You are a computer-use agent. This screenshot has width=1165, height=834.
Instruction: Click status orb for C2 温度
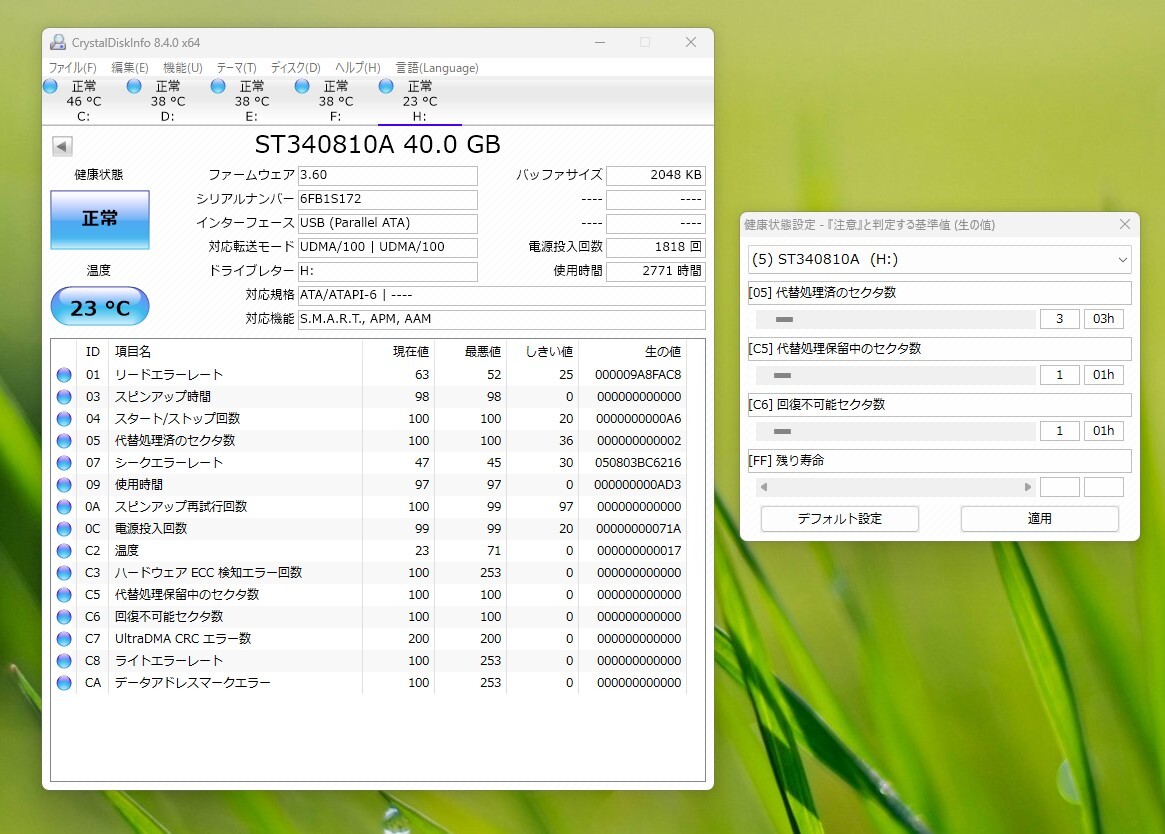[65, 551]
